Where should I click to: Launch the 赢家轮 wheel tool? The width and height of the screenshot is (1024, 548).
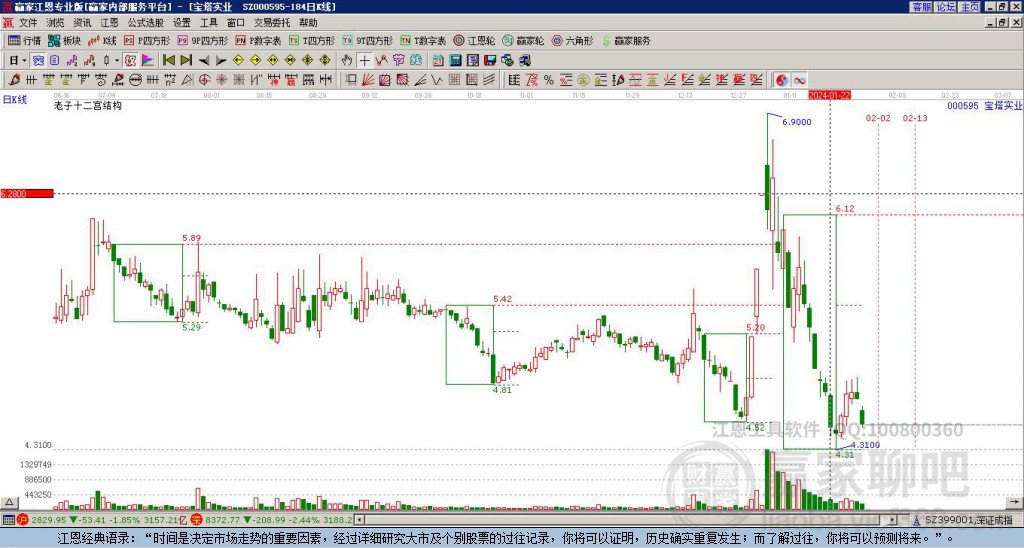[x=523, y=41]
